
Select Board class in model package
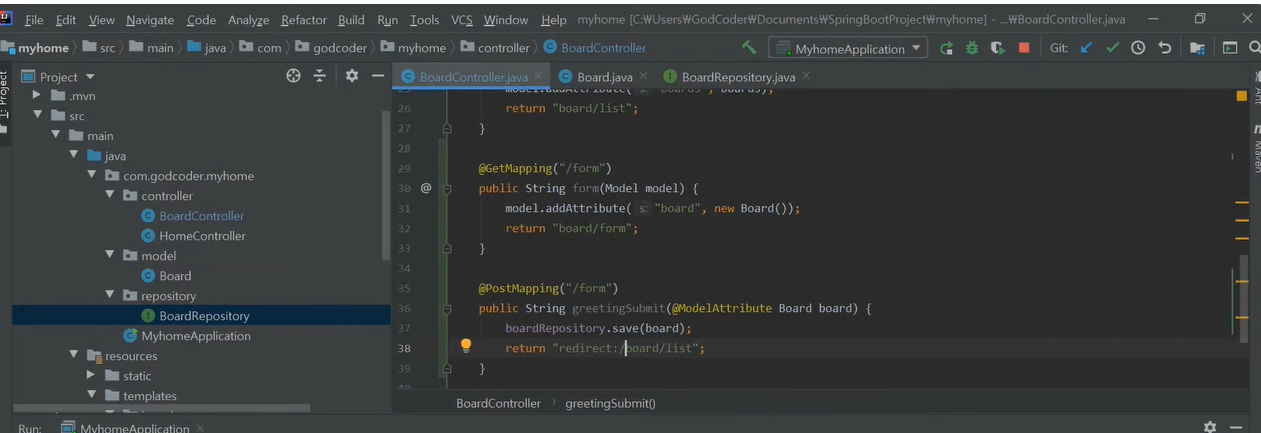point(175,276)
